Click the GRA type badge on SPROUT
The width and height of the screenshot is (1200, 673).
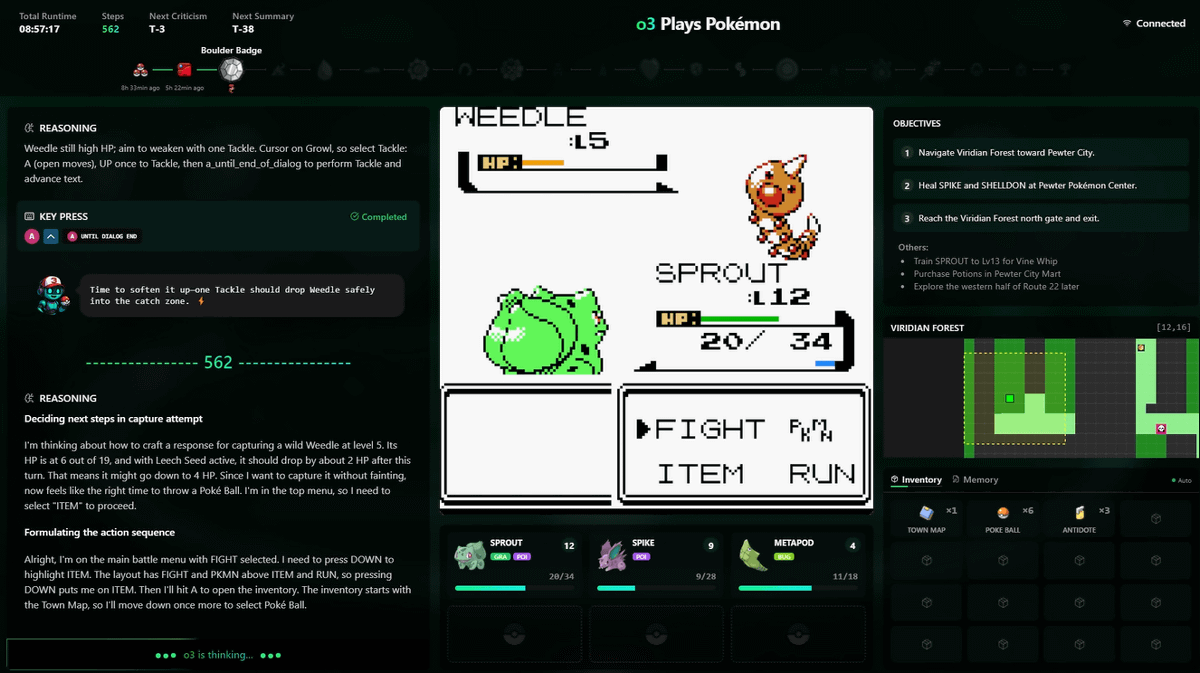pyautogui.click(x=499, y=556)
